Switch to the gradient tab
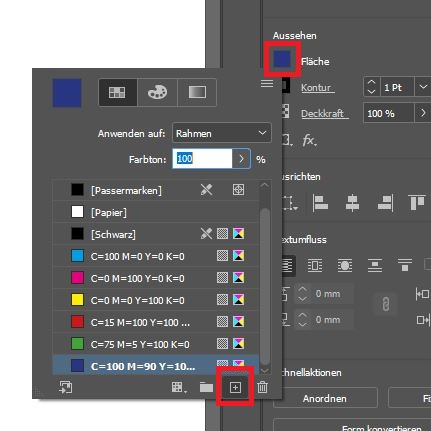This screenshot has height=431, width=431. (197, 92)
